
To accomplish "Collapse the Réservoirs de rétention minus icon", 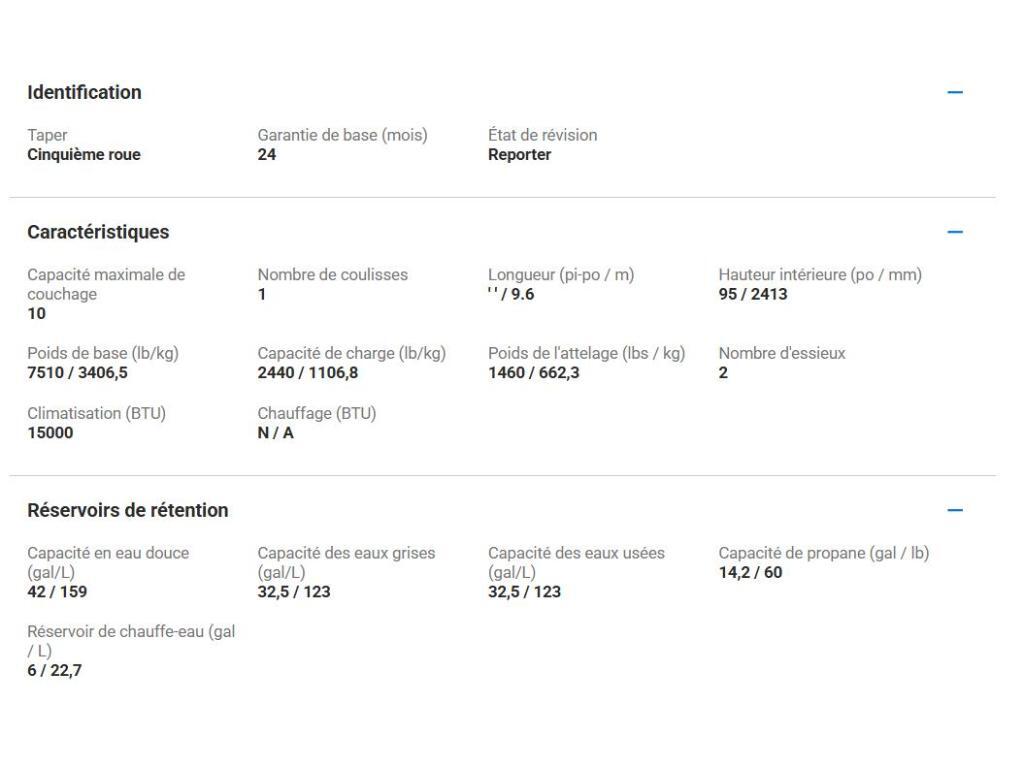I will pos(955,510).
